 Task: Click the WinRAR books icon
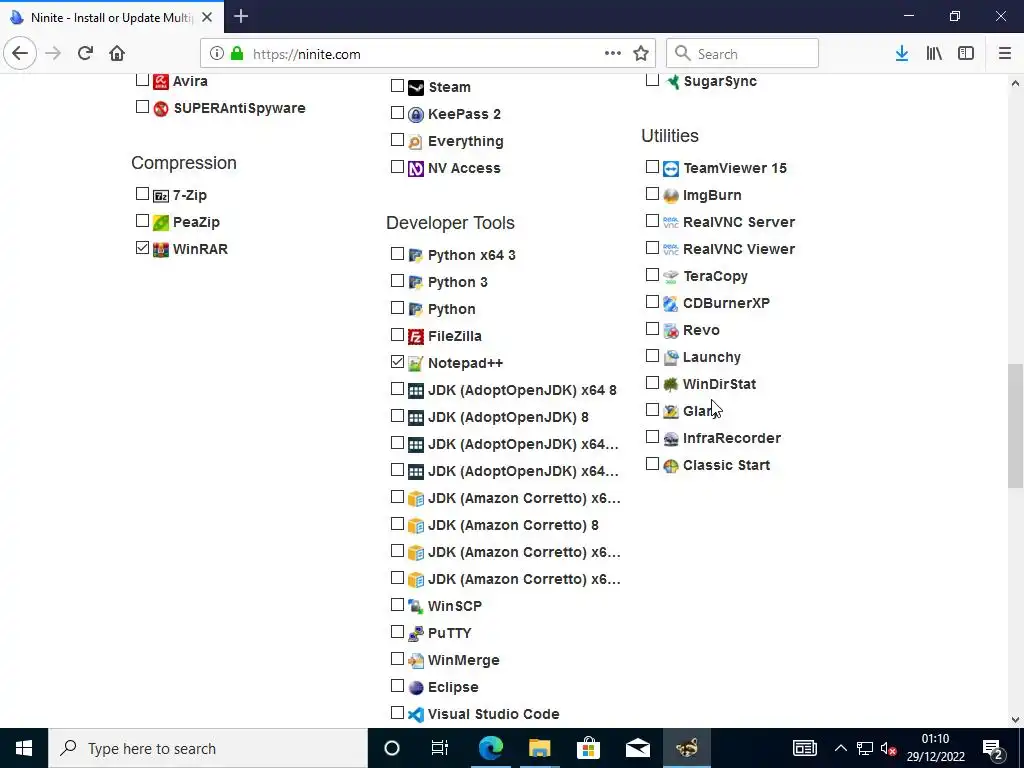click(161, 249)
